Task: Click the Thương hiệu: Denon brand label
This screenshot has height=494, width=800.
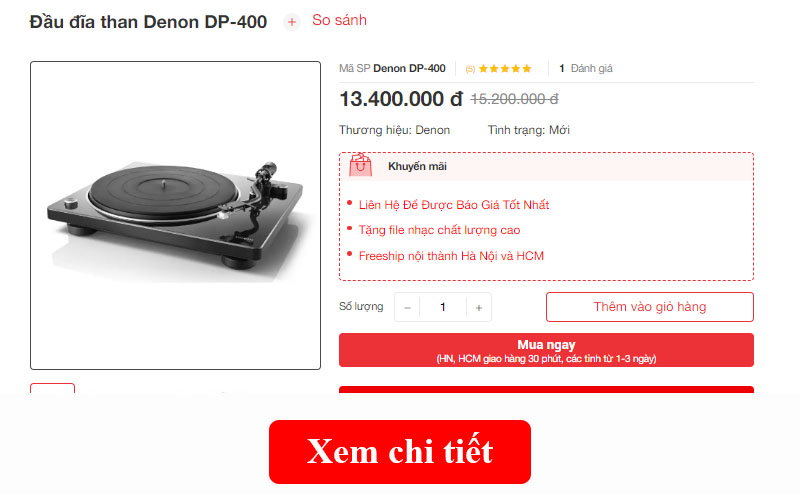Action: click(x=394, y=130)
